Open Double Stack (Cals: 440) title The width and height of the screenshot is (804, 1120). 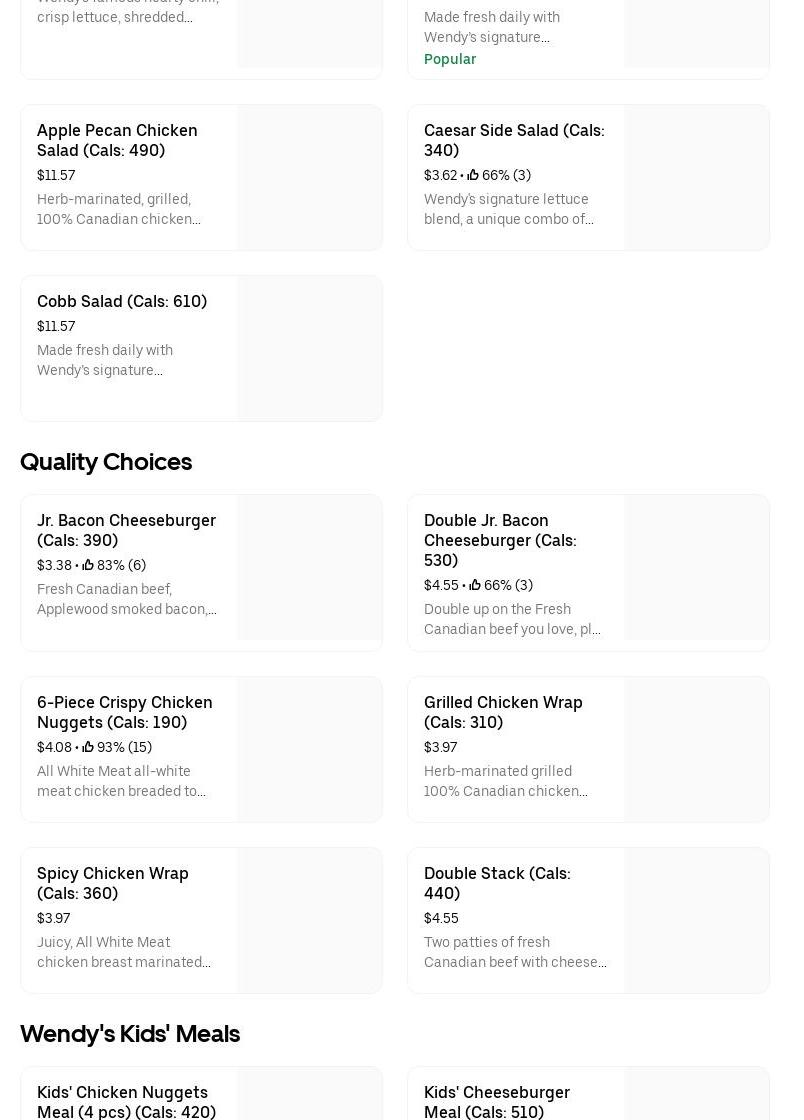pyautogui.click(x=497, y=883)
